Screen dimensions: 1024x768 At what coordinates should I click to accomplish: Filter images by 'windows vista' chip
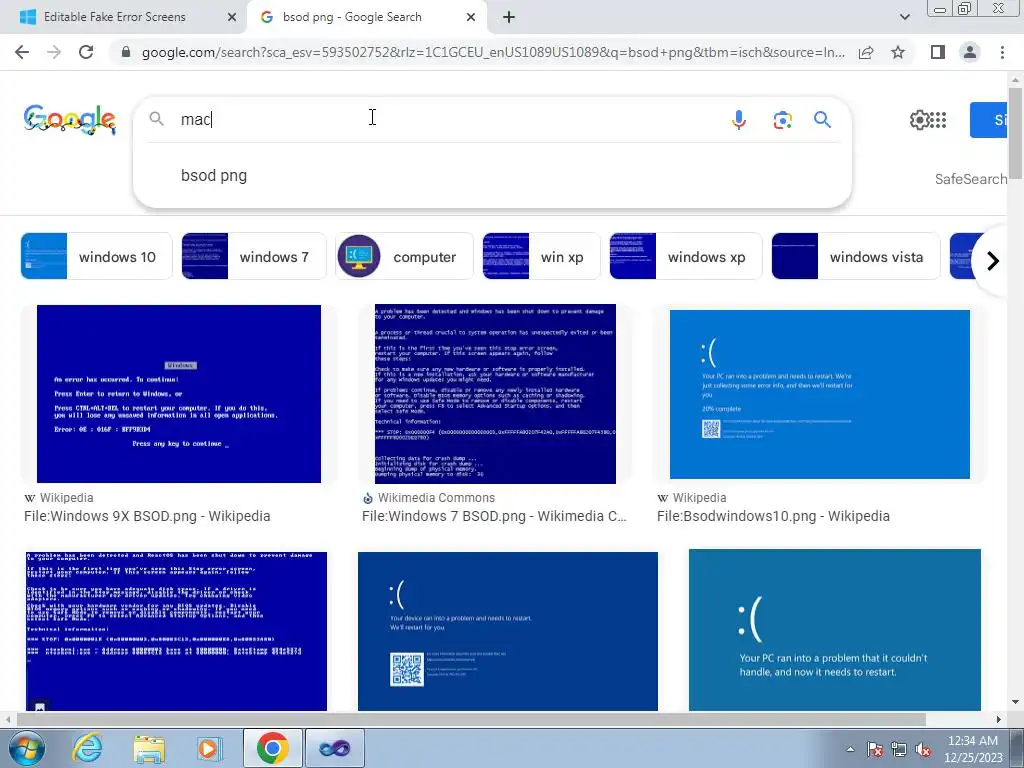(x=856, y=257)
